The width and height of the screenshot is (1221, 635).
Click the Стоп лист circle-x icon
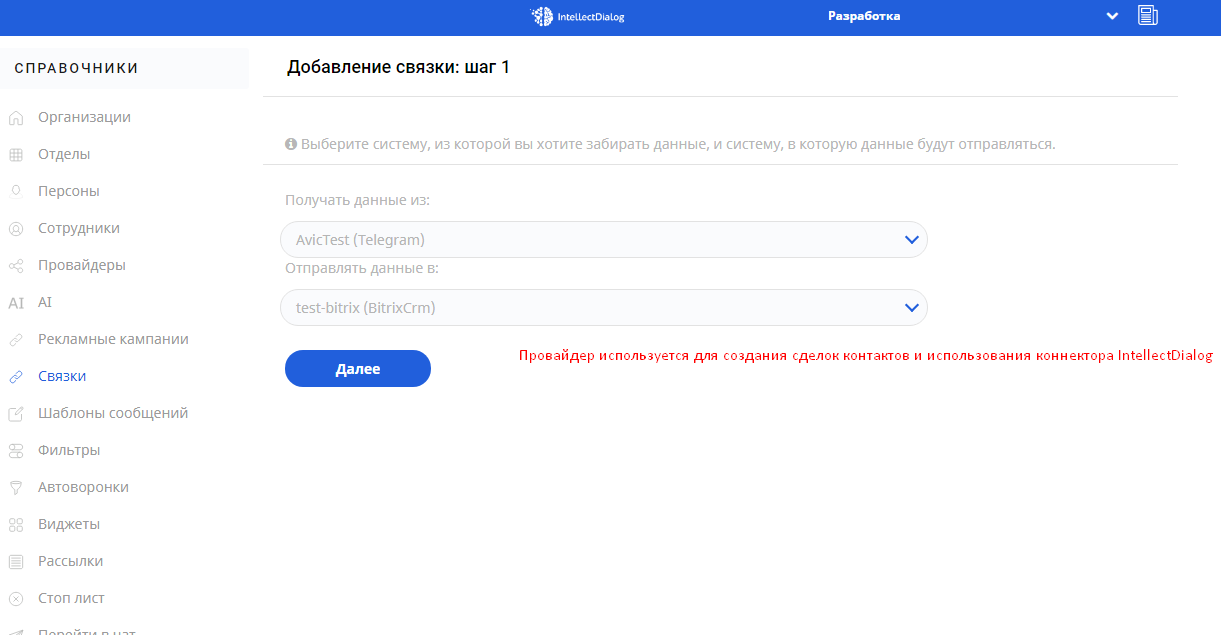(16, 599)
